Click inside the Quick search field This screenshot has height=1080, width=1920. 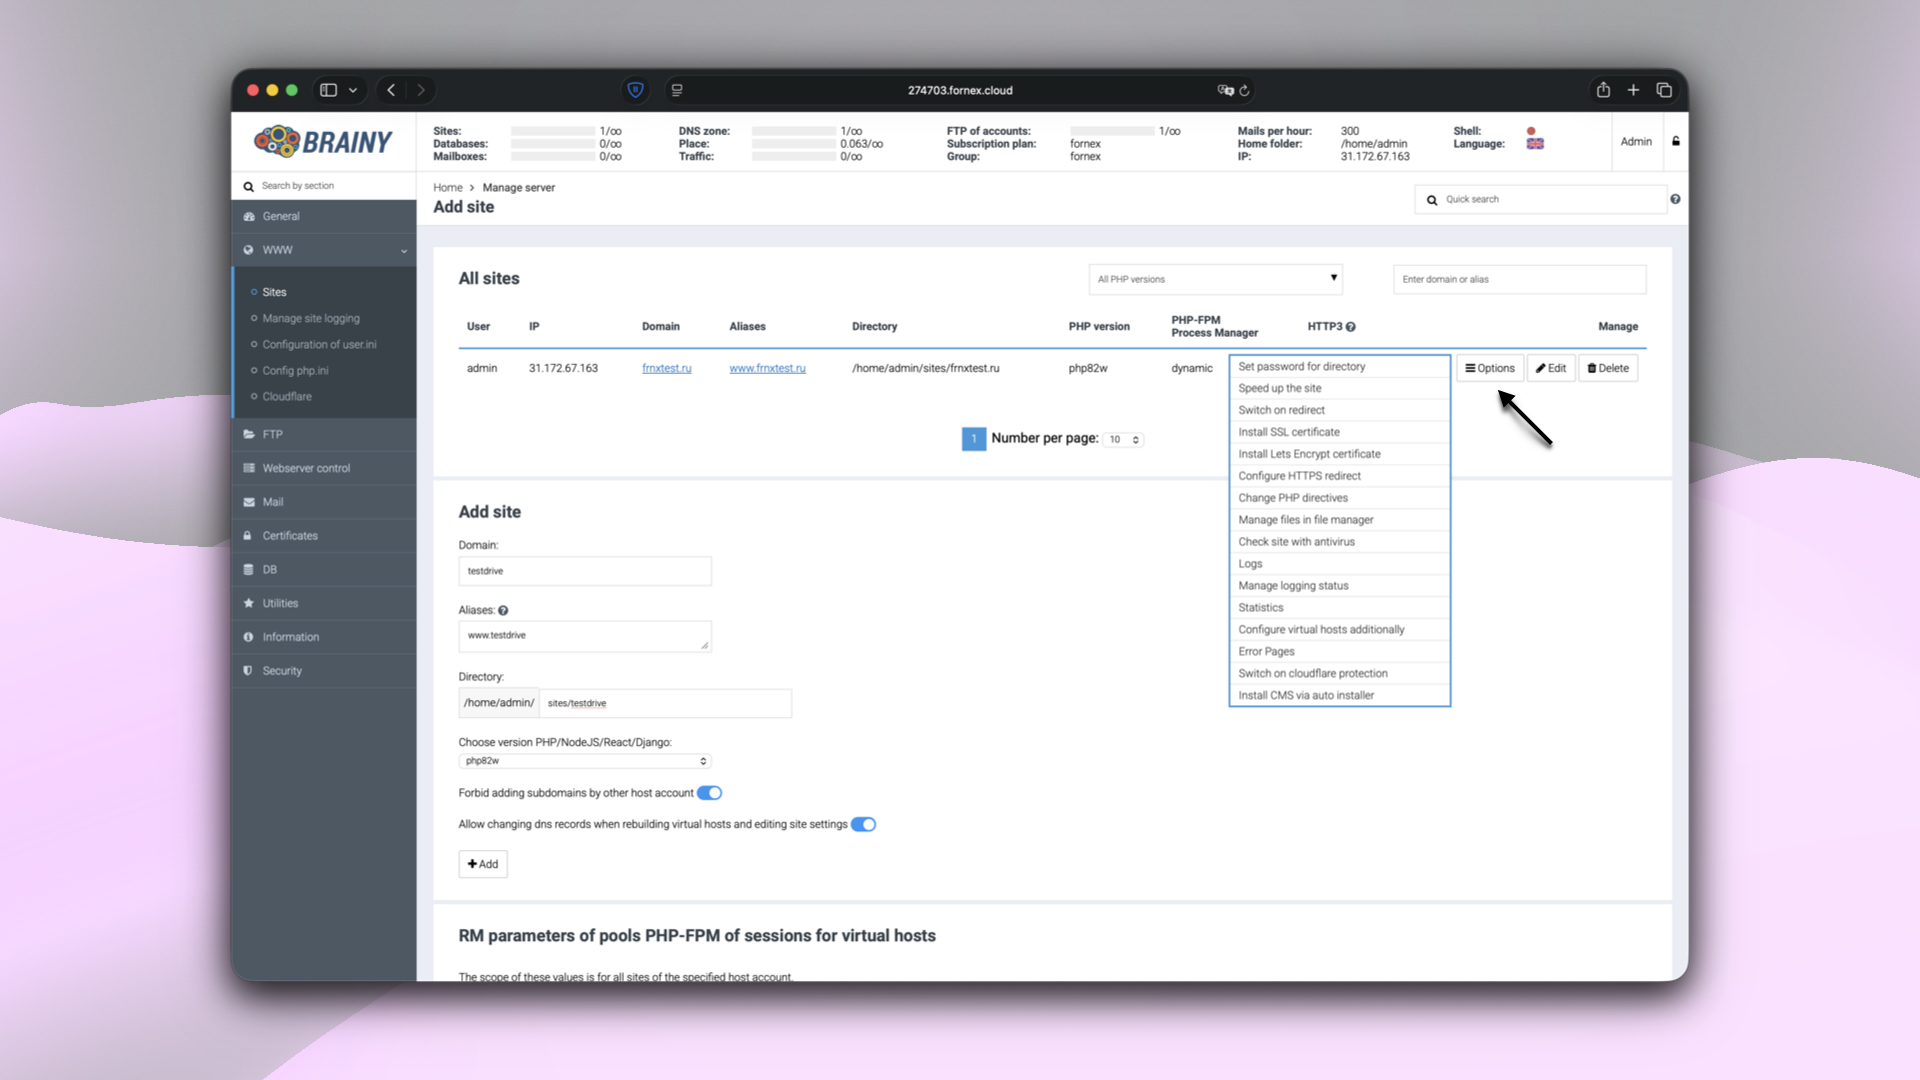[x=1540, y=199]
